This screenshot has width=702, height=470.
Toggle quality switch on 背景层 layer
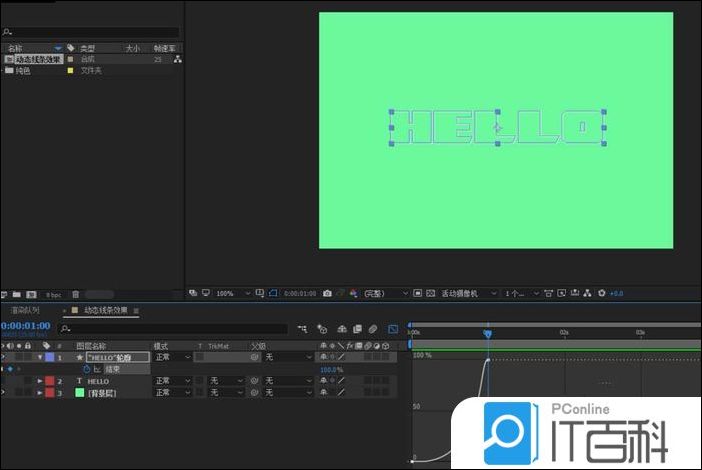click(342, 393)
